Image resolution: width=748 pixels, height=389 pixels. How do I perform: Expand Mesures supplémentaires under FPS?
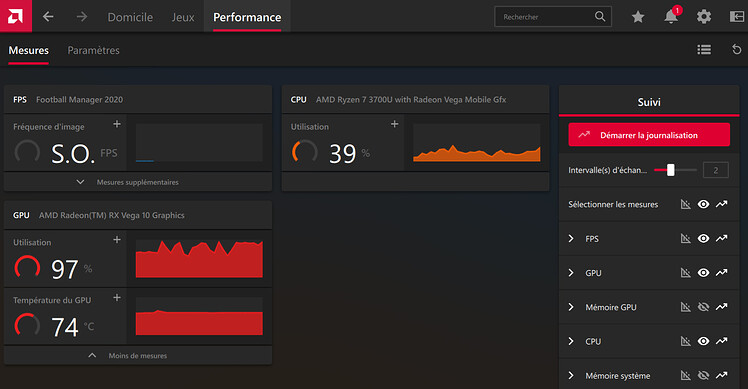128,182
